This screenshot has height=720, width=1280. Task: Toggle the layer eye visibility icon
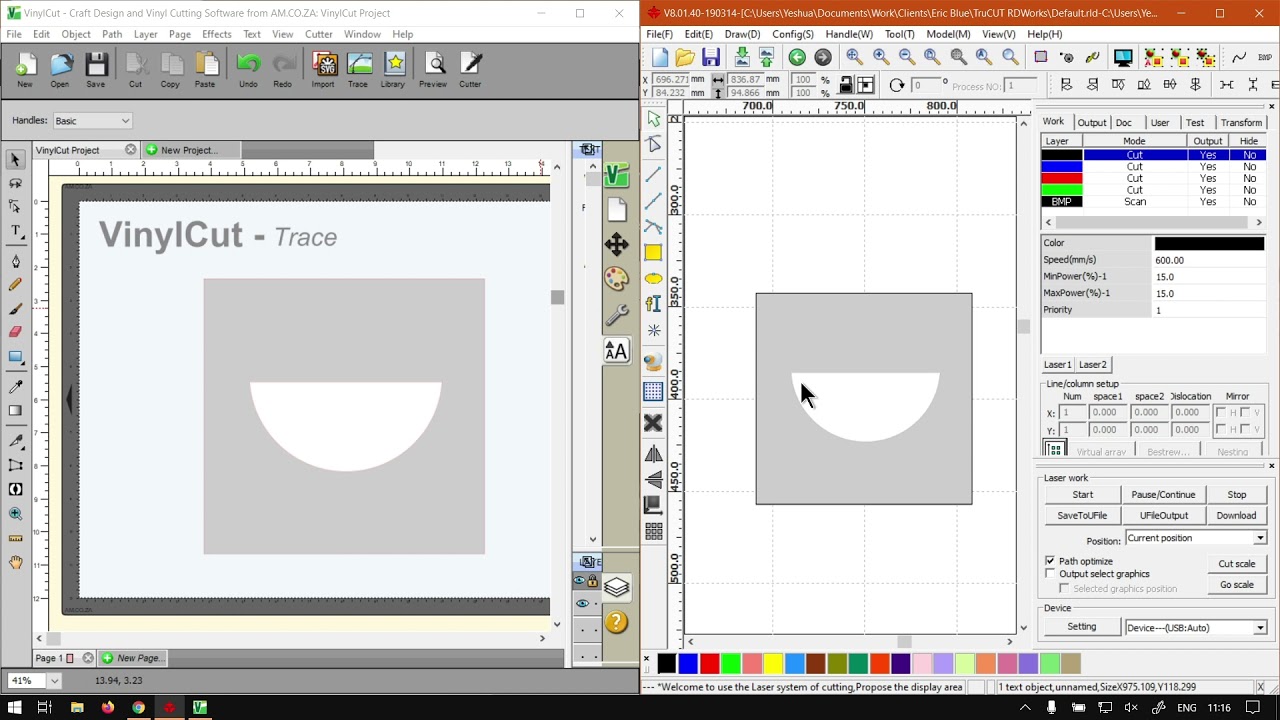[x=580, y=581]
